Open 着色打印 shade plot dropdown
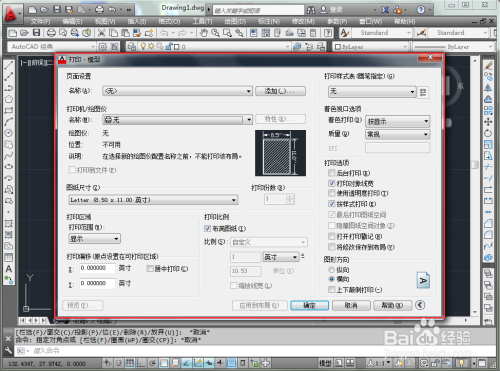500x371 pixels. click(397, 121)
